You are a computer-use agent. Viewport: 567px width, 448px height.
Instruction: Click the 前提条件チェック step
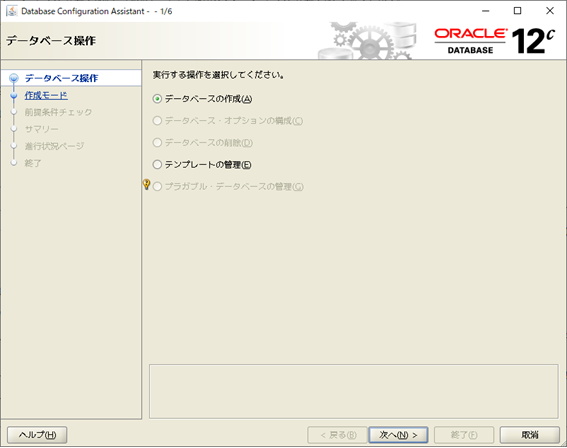tap(58, 112)
